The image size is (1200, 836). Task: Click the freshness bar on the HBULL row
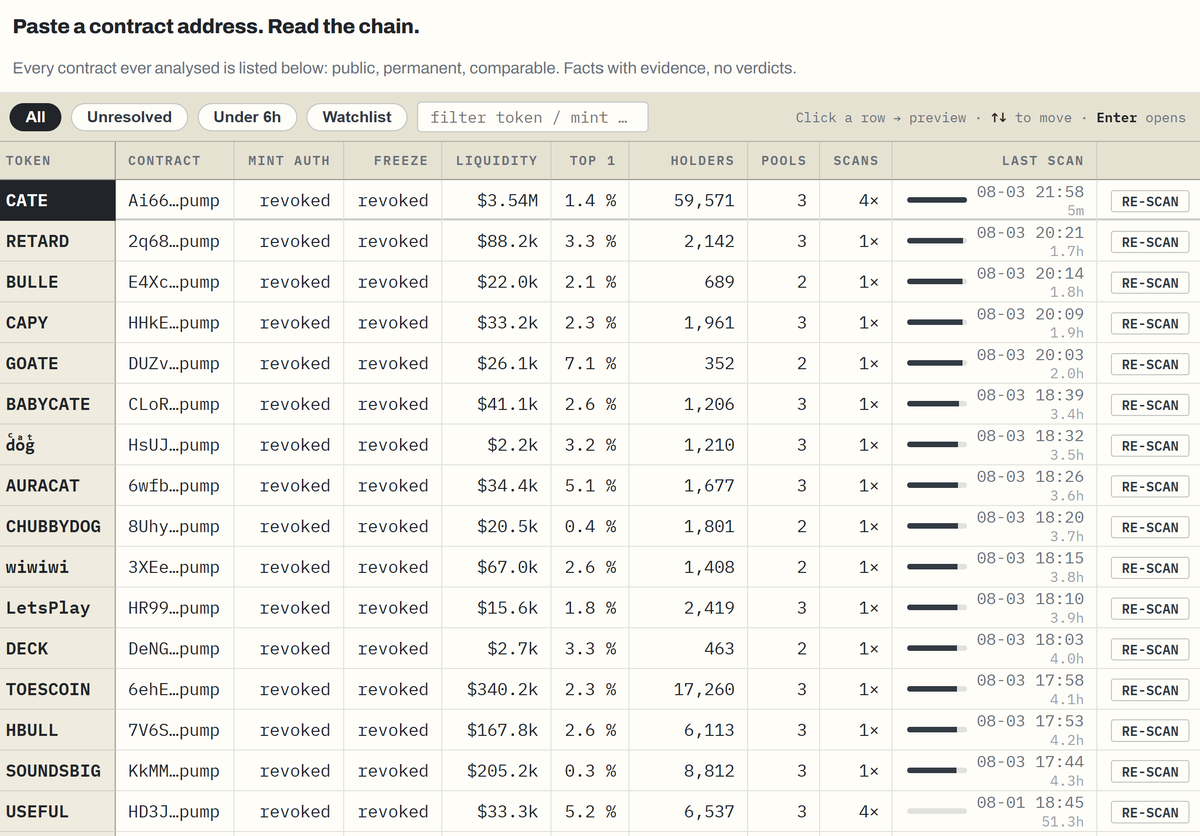pyautogui.click(x=937, y=730)
